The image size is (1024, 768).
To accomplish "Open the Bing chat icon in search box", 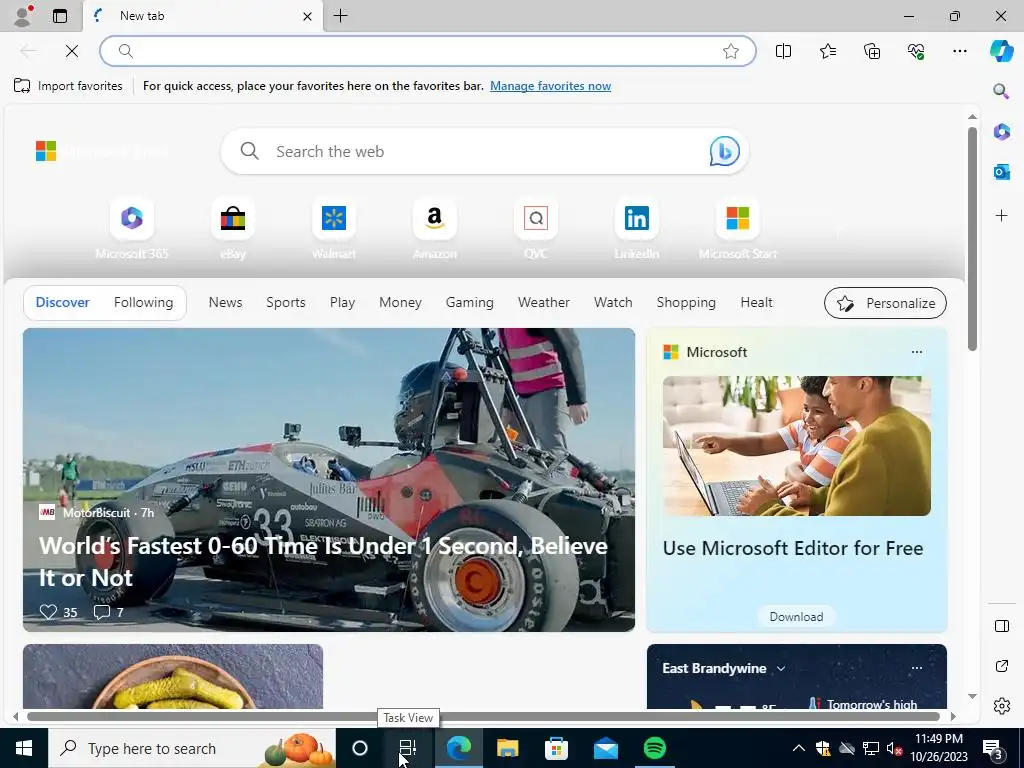I will coord(724,151).
